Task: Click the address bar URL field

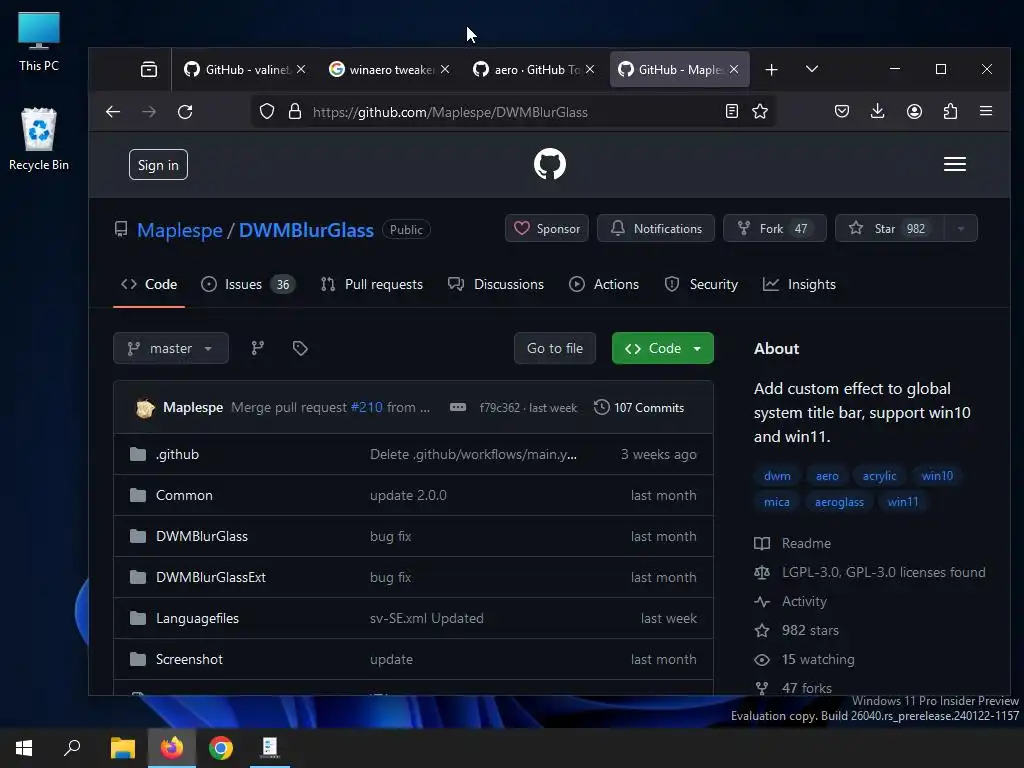Action: coord(512,112)
